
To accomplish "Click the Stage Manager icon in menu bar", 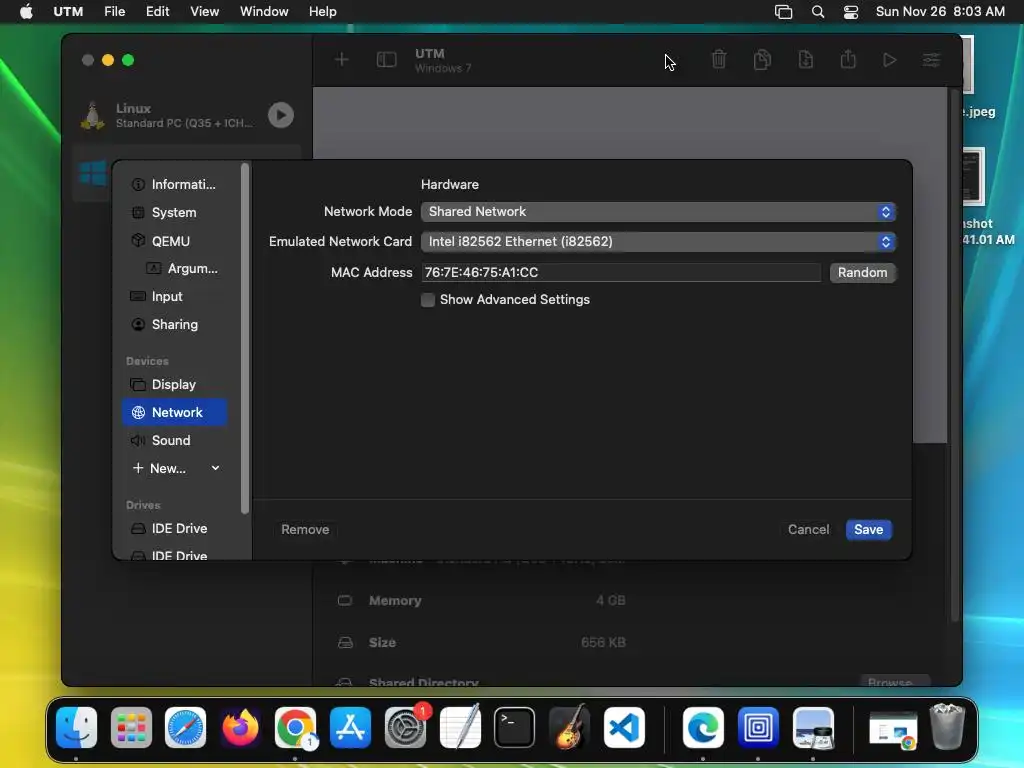I will 783,12.
